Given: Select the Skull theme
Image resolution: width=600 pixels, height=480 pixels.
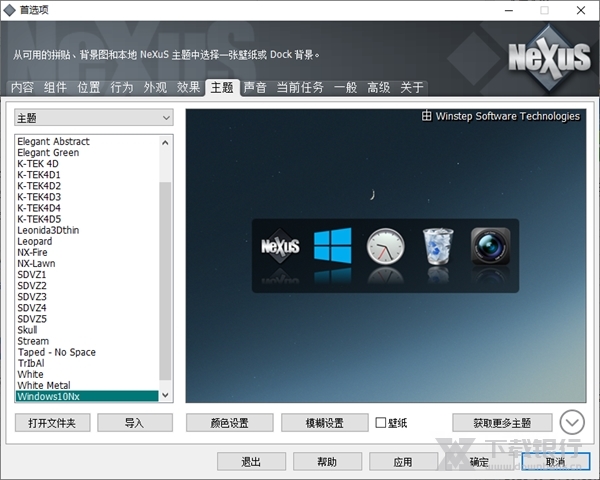Looking at the screenshot, I should point(87,330).
